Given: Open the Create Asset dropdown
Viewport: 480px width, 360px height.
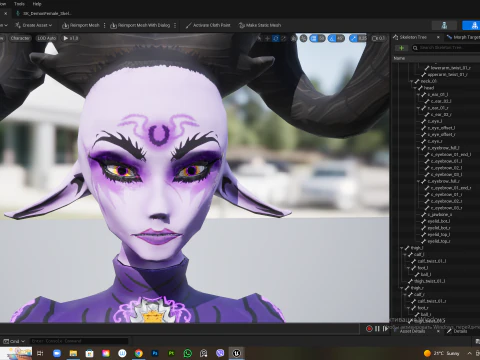Looking at the screenshot, I should (33, 25).
